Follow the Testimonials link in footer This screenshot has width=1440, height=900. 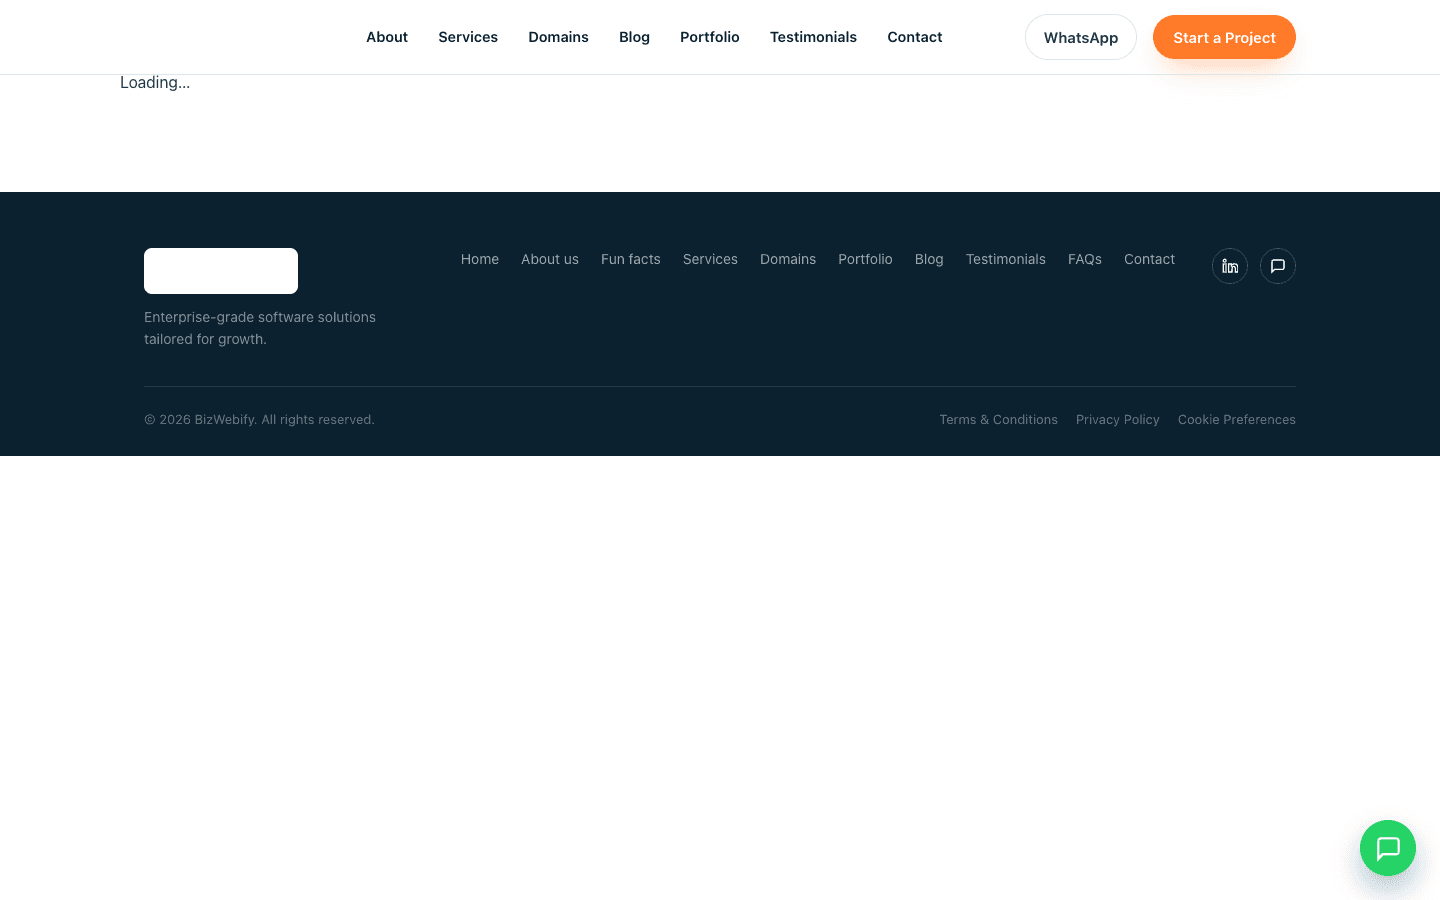1006,259
